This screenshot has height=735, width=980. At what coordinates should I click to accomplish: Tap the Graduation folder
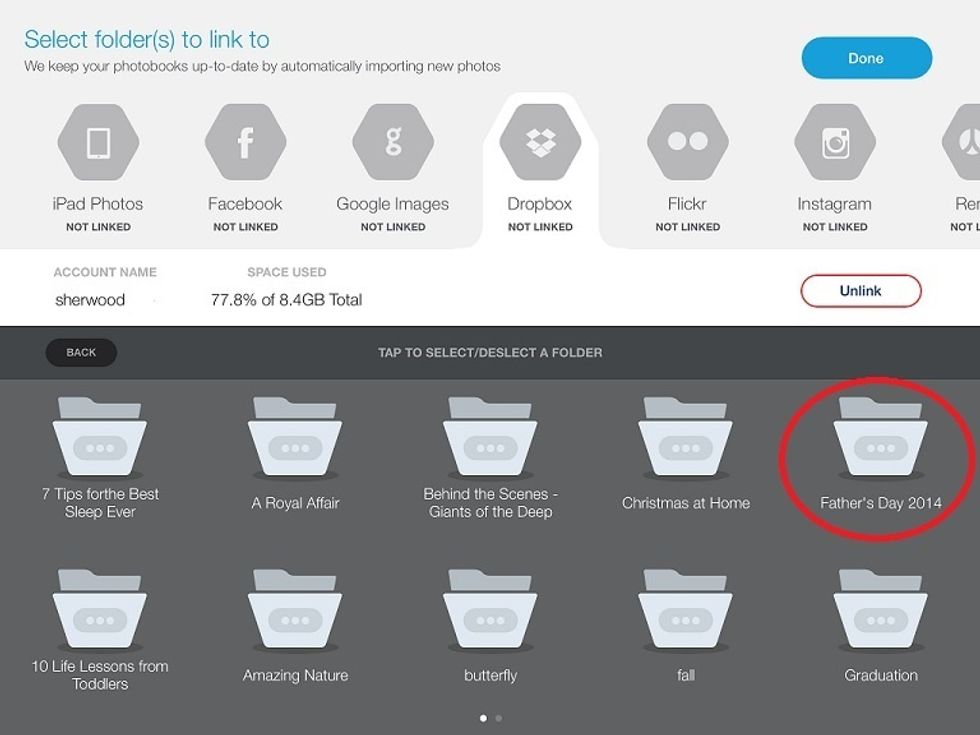(x=881, y=612)
